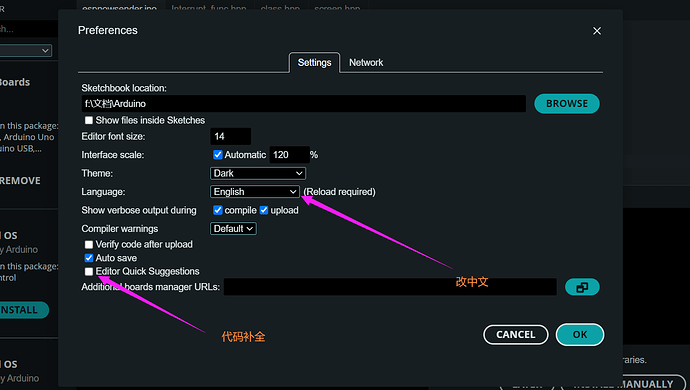Open the Language dropdown showing English
Viewport: 690px width, 390px height.
point(255,191)
